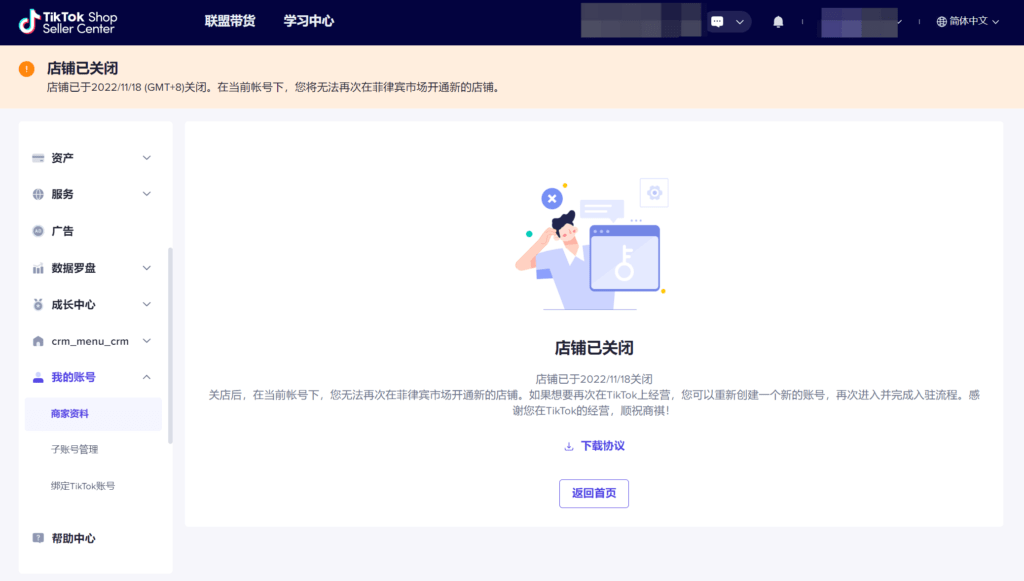
Task: Click the TikTok Shop Seller Center logo
Action: pos(65,20)
